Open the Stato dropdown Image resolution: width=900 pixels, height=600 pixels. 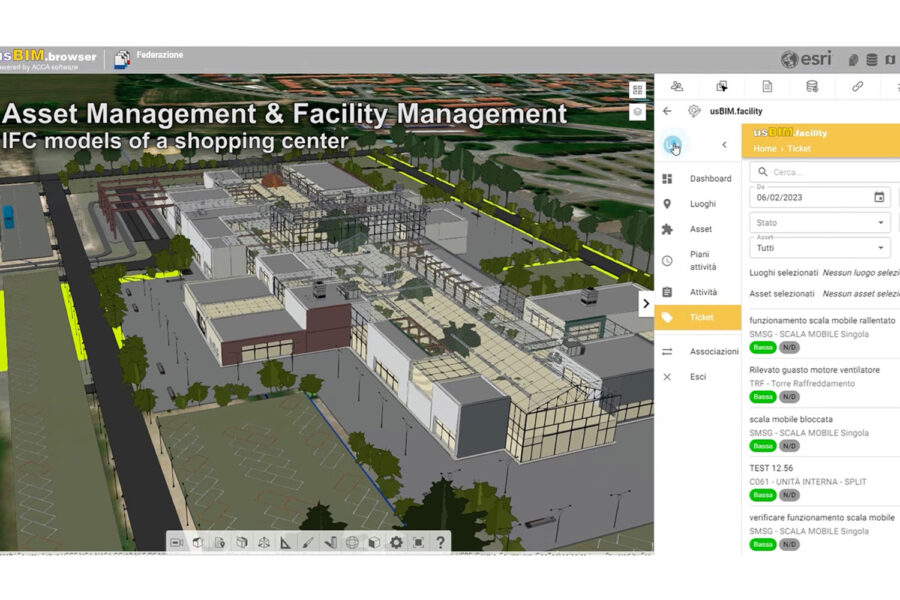pos(820,222)
